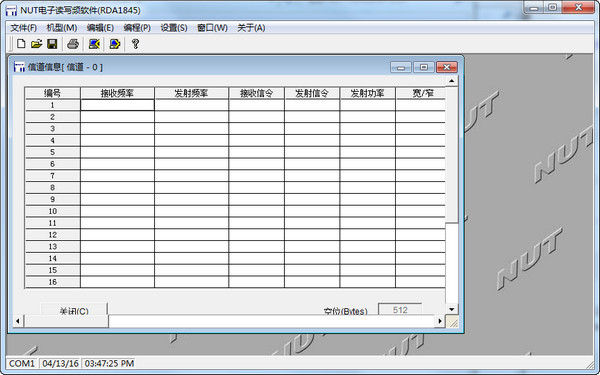Click the COM1 status bar entry
Screen dimensions: 600x375
coord(22,363)
